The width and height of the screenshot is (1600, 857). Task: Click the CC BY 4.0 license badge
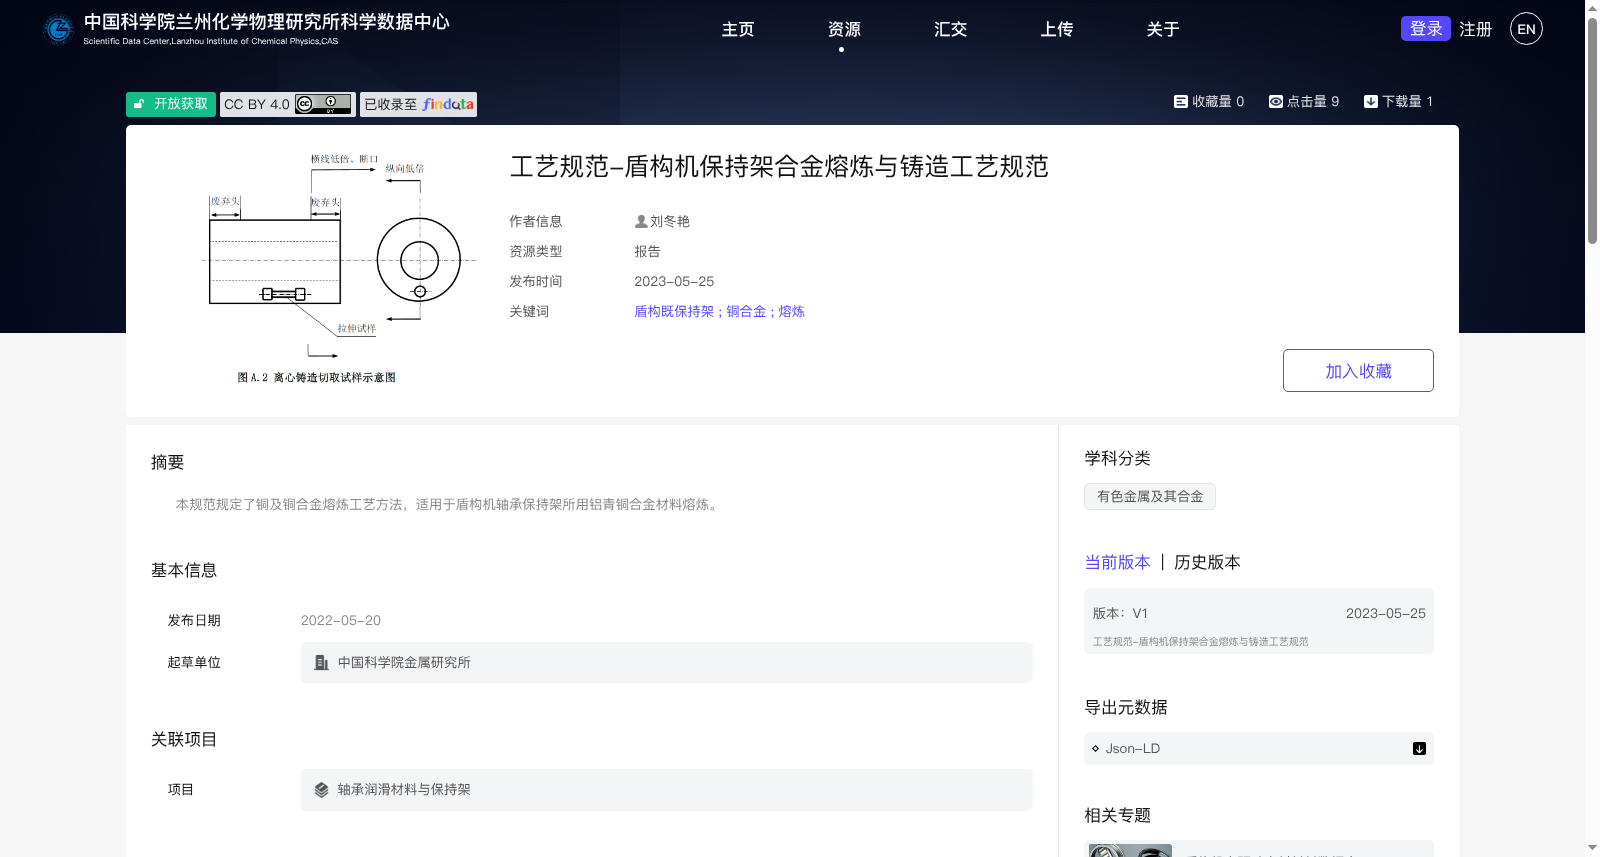288,104
